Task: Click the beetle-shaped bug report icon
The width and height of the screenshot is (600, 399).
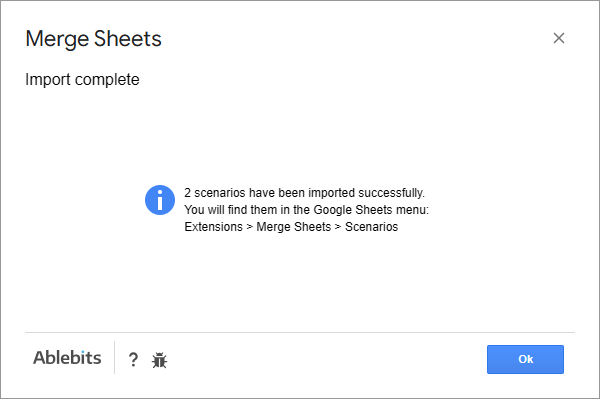Action: pyautogui.click(x=159, y=360)
